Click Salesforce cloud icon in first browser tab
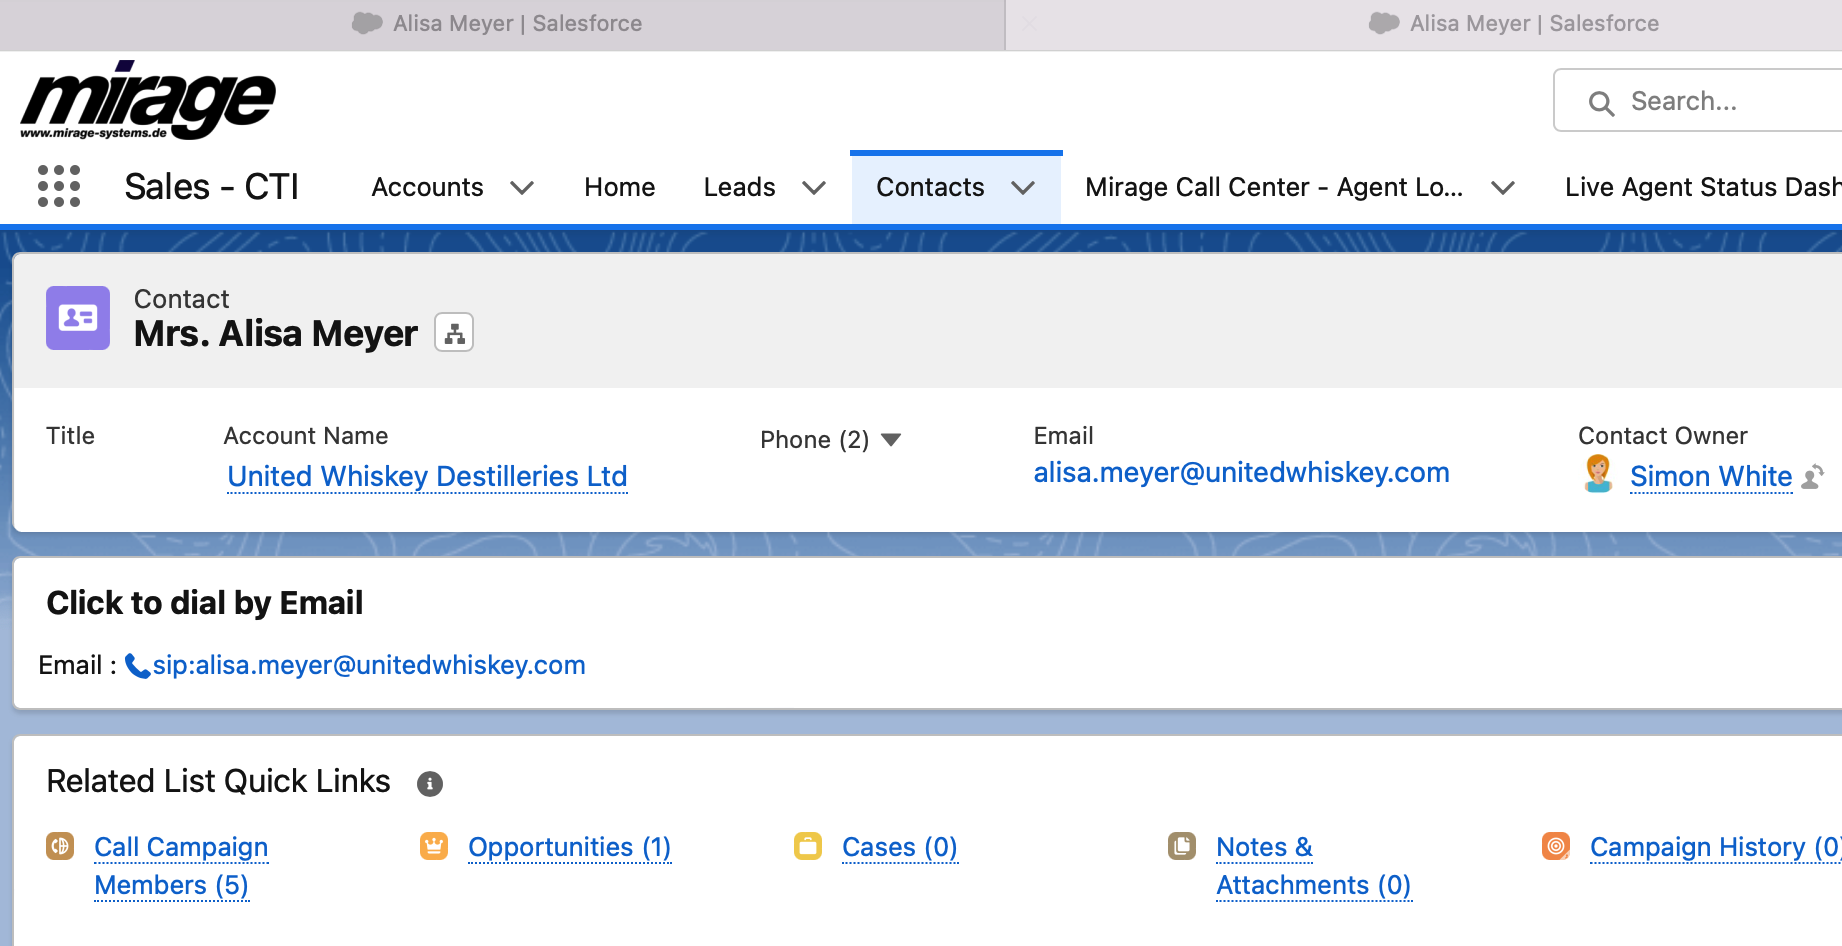Image resolution: width=1842 pixels, height=946 pixels. pos(367,23)
